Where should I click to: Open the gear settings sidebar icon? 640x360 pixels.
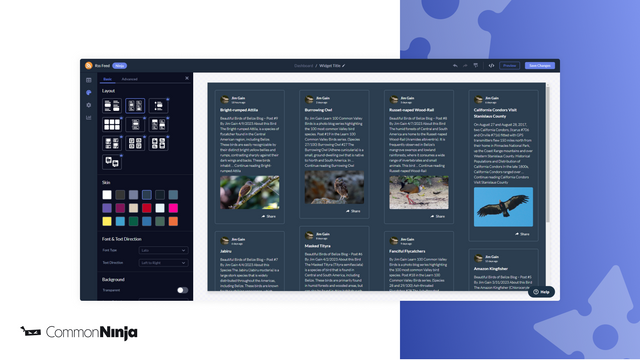click(x=89, y=105)
